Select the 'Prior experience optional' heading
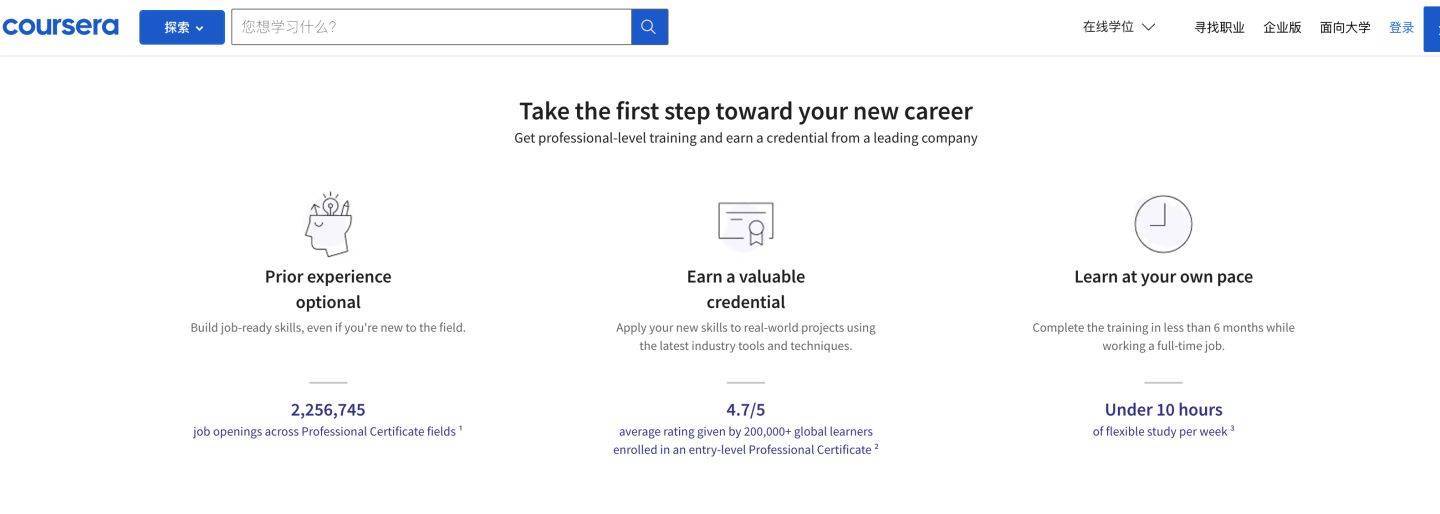 (328, 289)
